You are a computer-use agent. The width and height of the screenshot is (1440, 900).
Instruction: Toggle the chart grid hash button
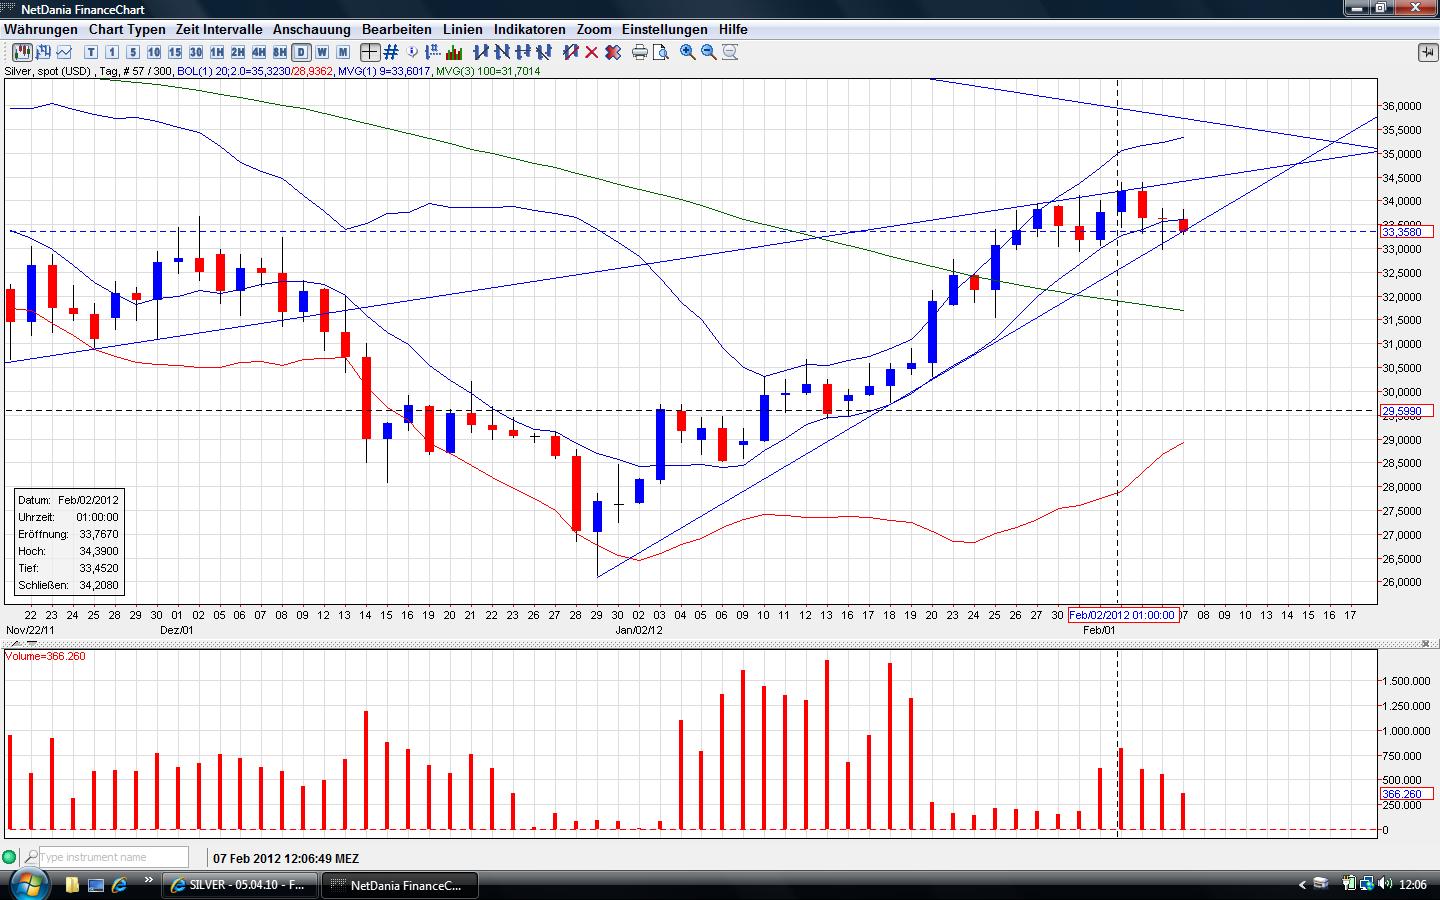pyautogui.click(x=391, y=52)
